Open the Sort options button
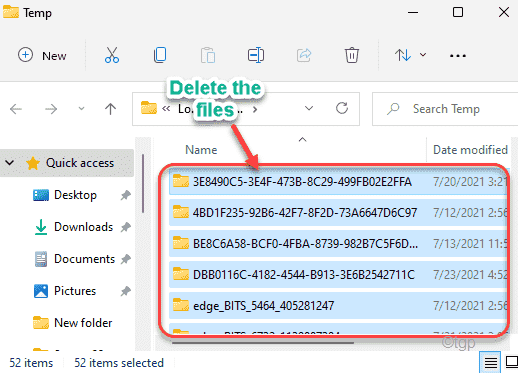This screenshot has width=518, height=373. click(410, 55)
